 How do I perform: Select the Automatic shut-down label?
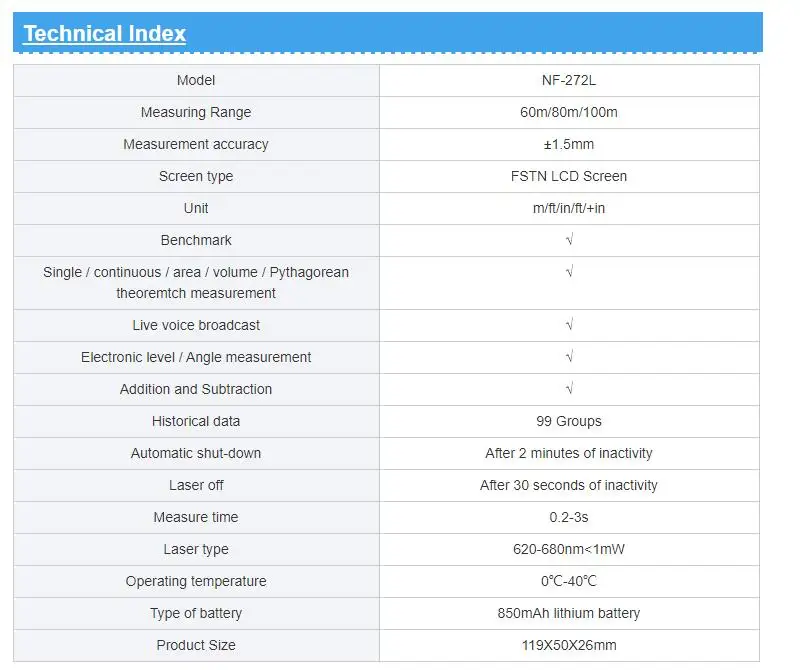point(196,453)
